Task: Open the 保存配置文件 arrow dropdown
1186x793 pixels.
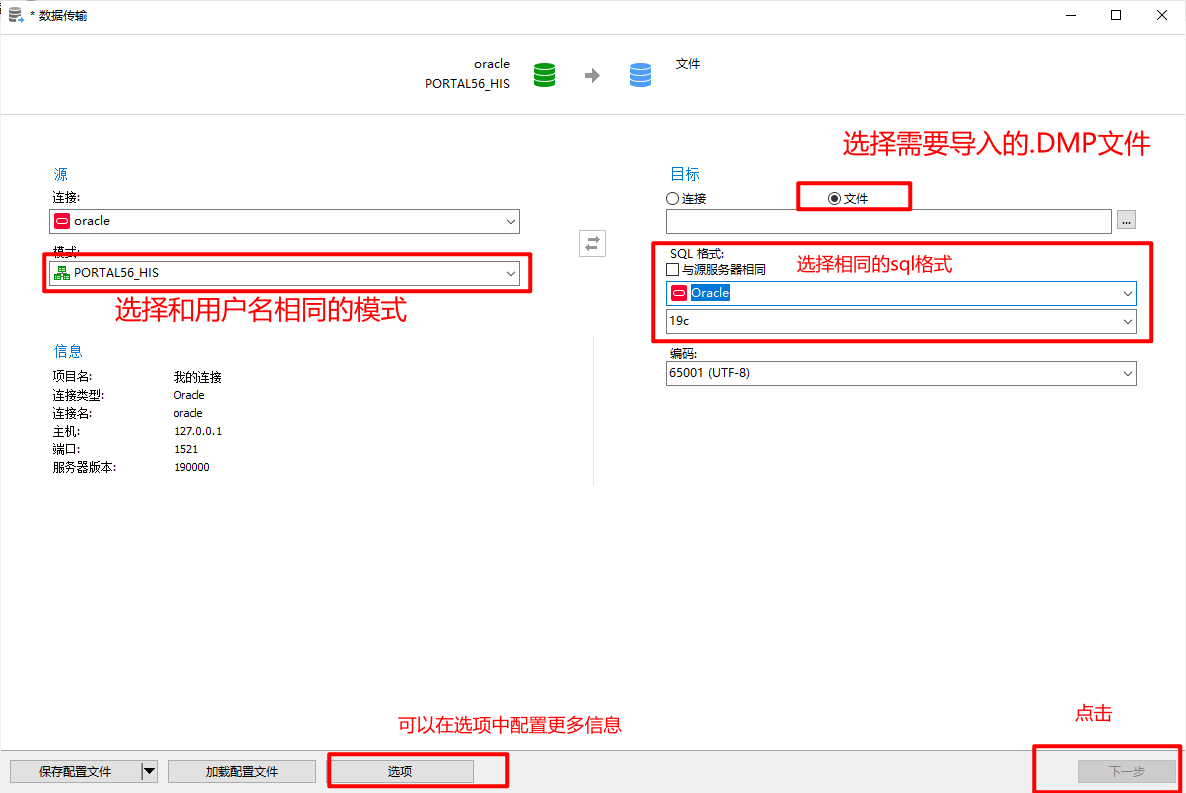Action: pos(150,771)
